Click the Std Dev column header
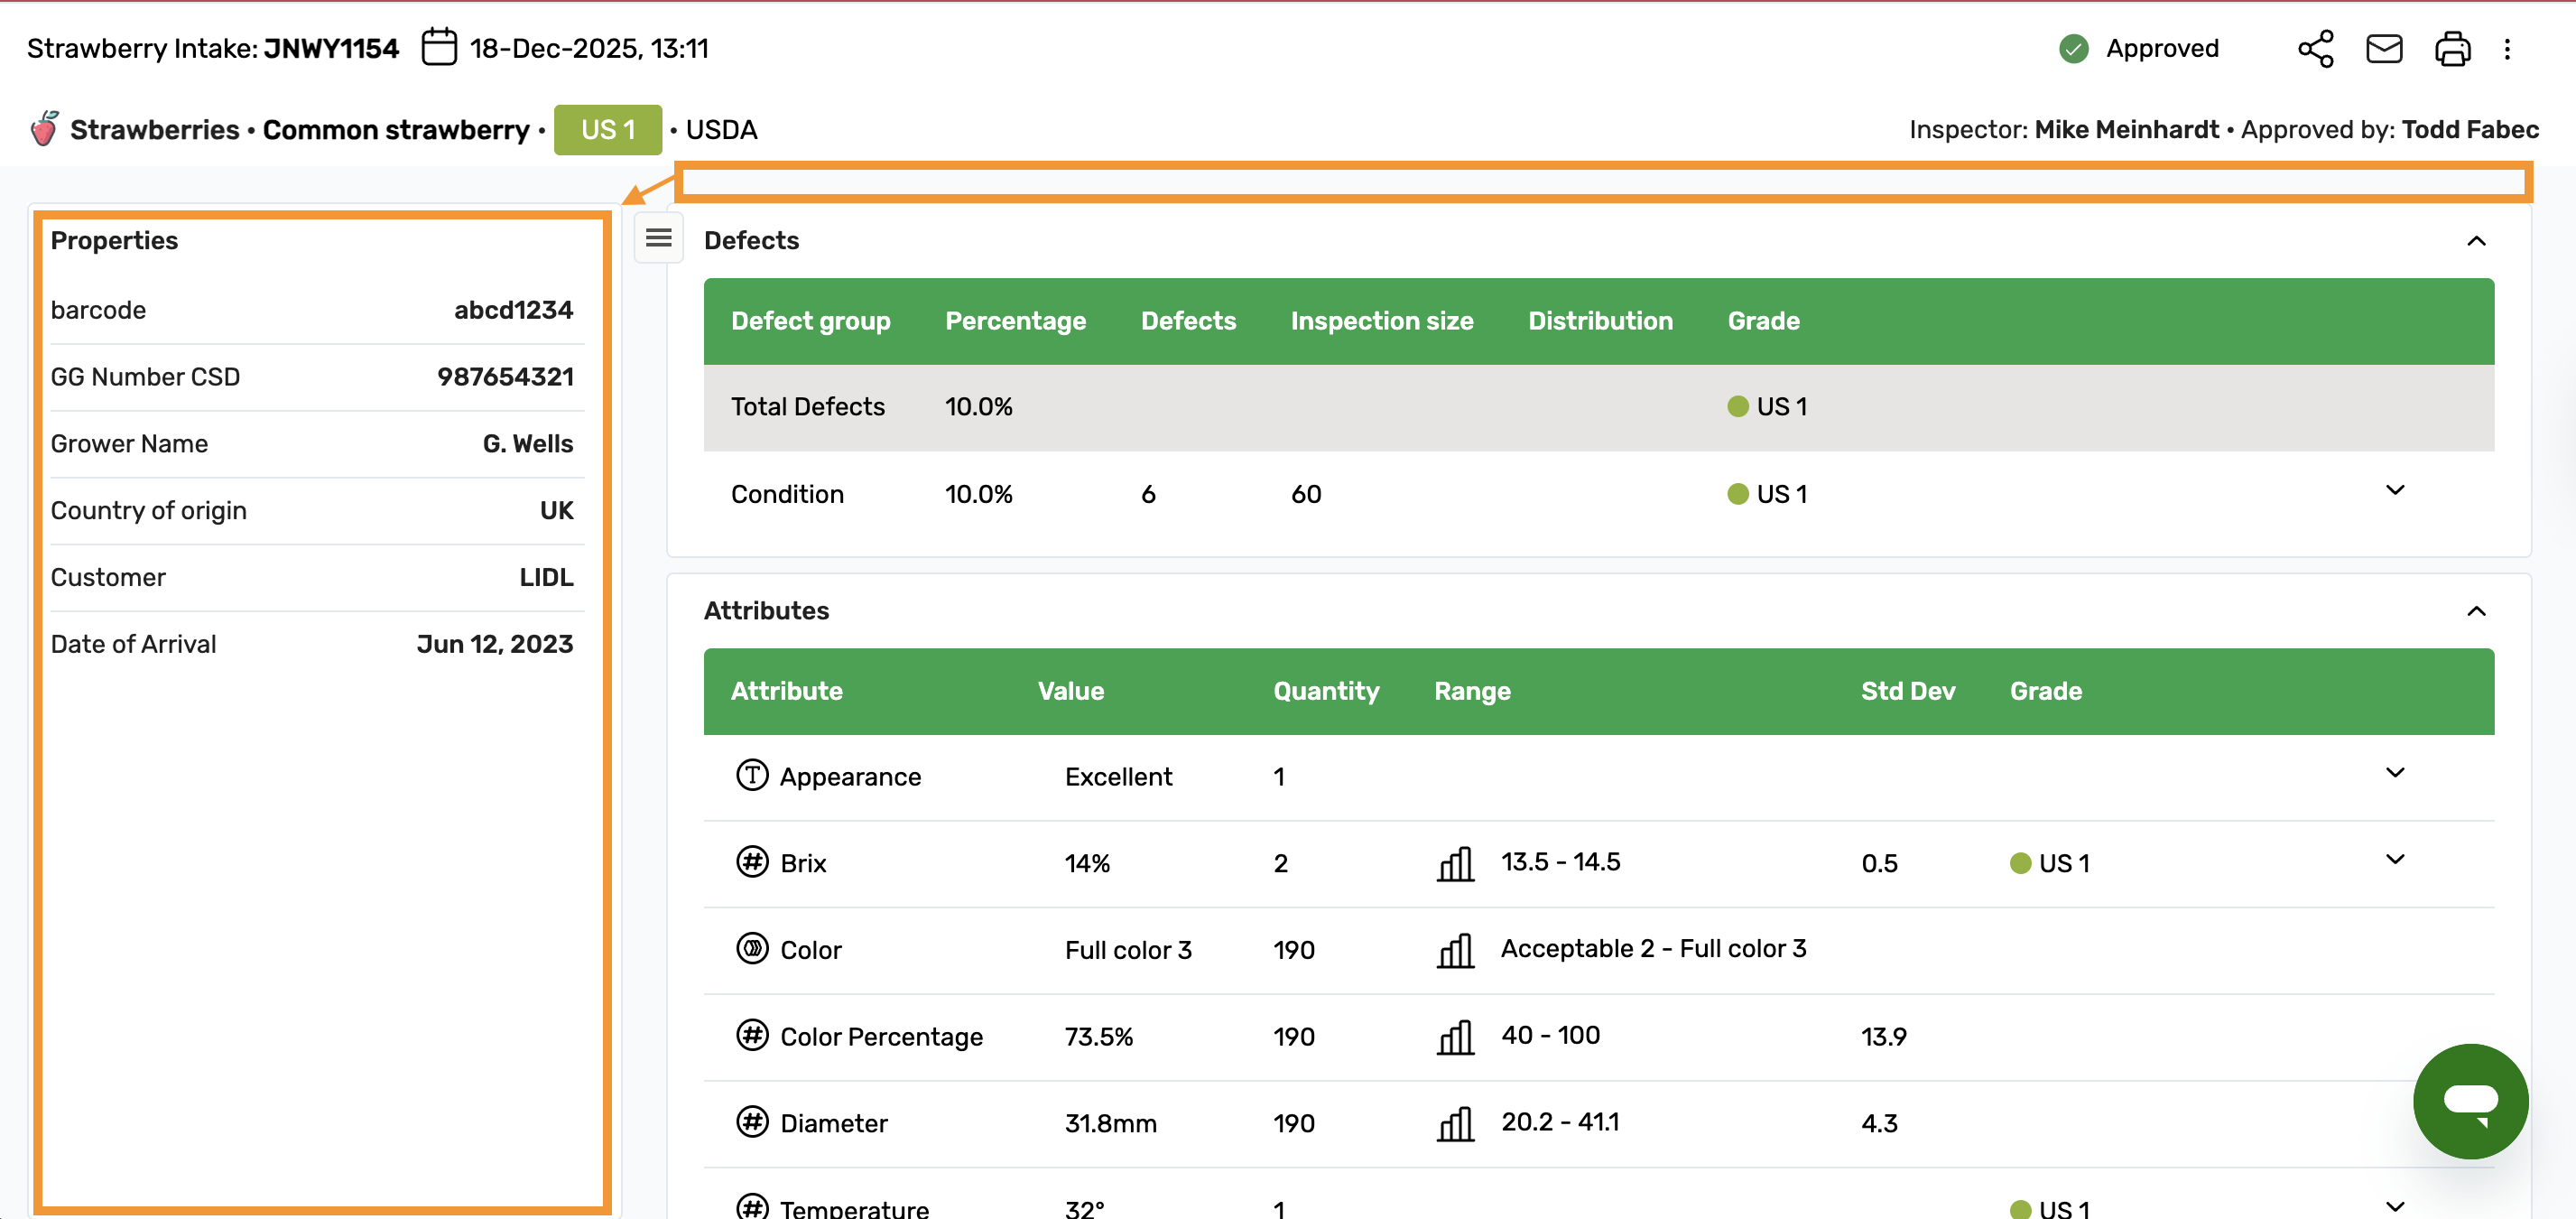2576x1219 pixels. tap(1907, 691)
